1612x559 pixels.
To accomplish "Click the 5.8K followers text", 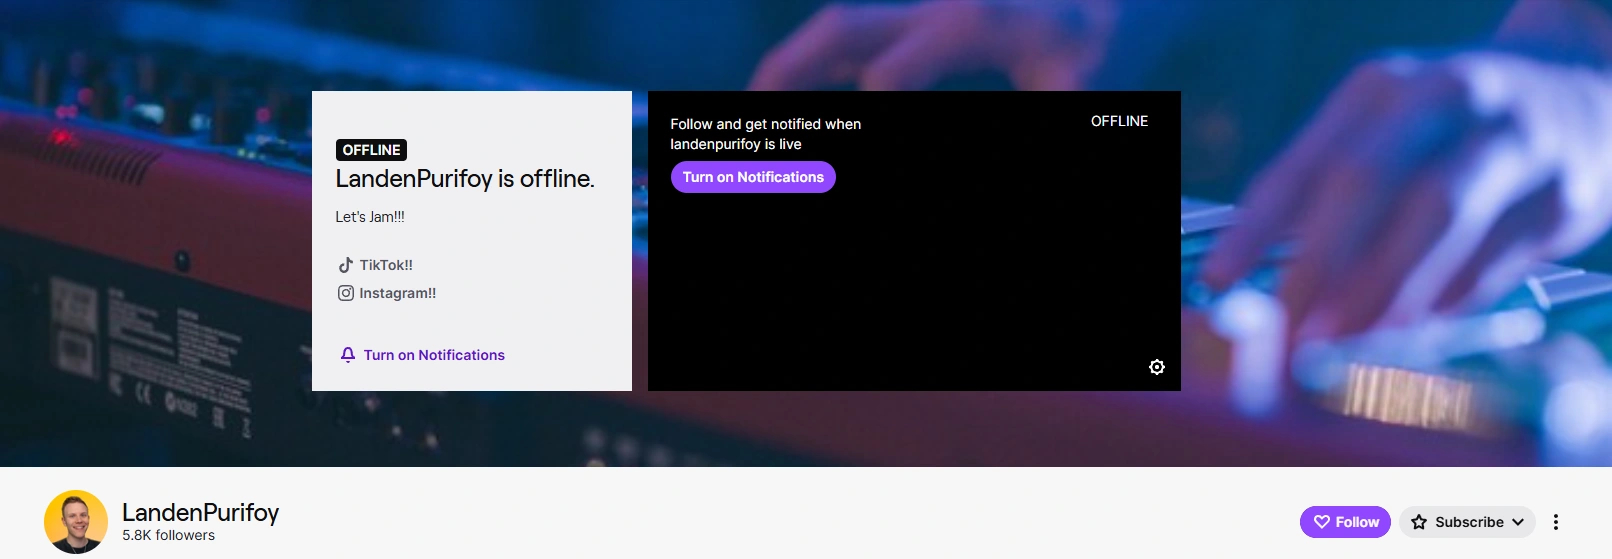I will 169,535.
